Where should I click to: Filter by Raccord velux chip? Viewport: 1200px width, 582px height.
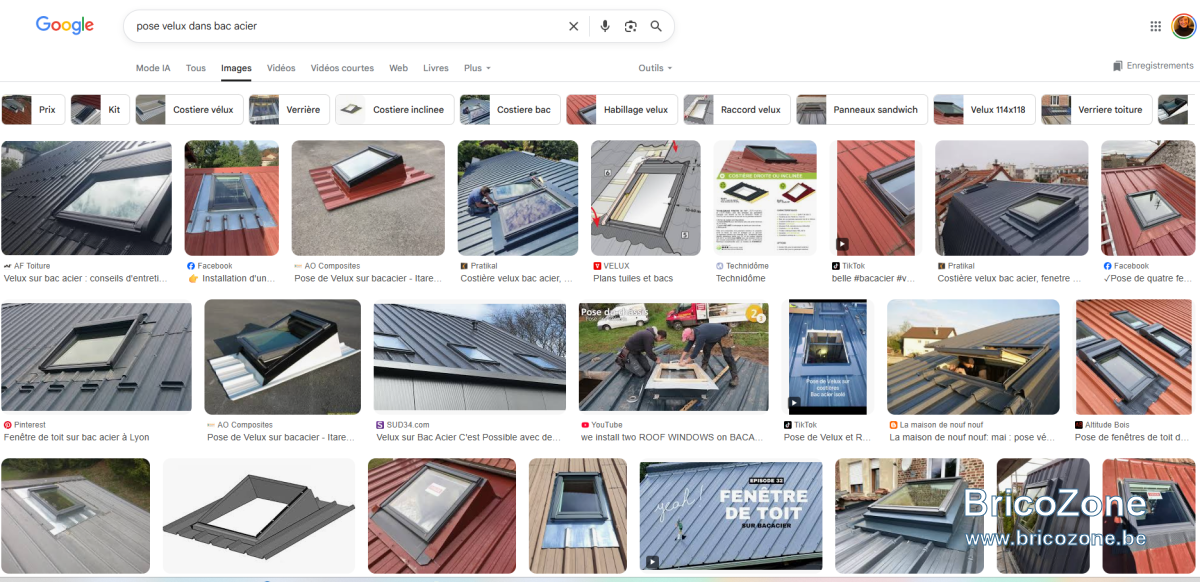click(737, 110)
